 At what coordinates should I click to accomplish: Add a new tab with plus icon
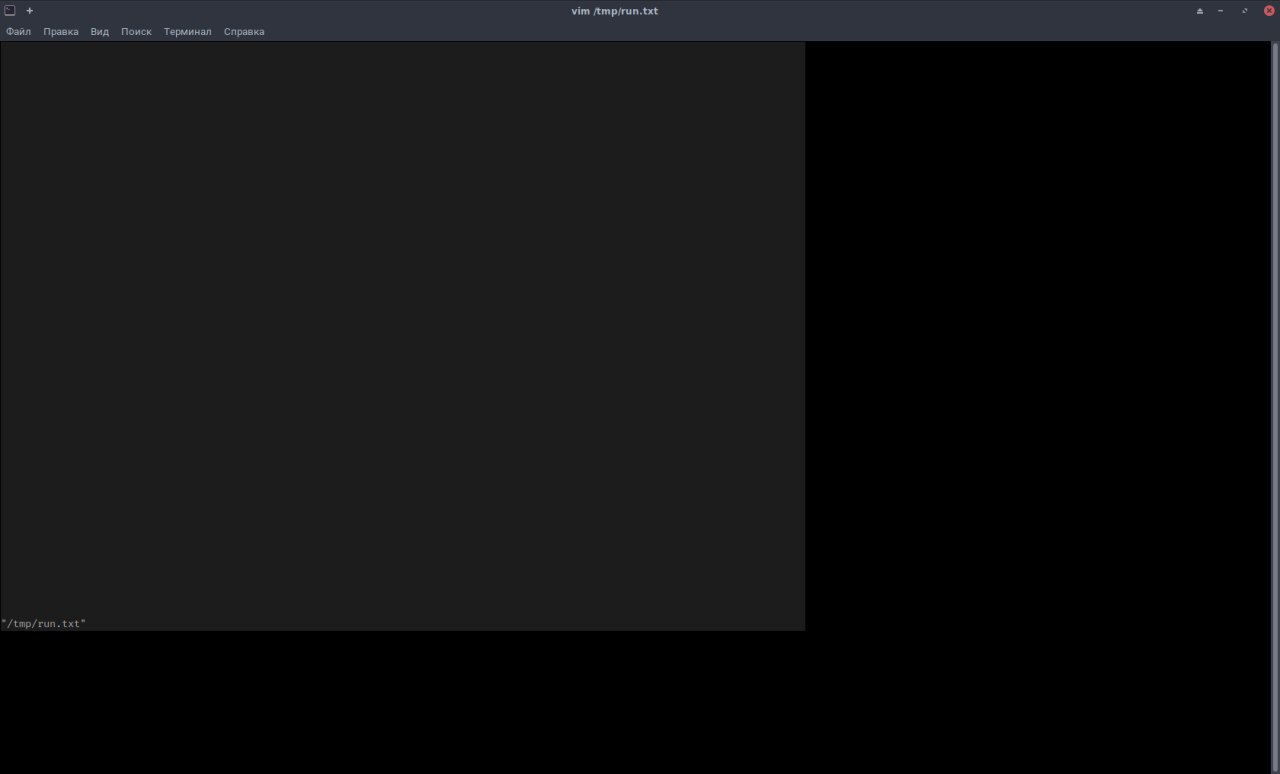pos(30,11)
